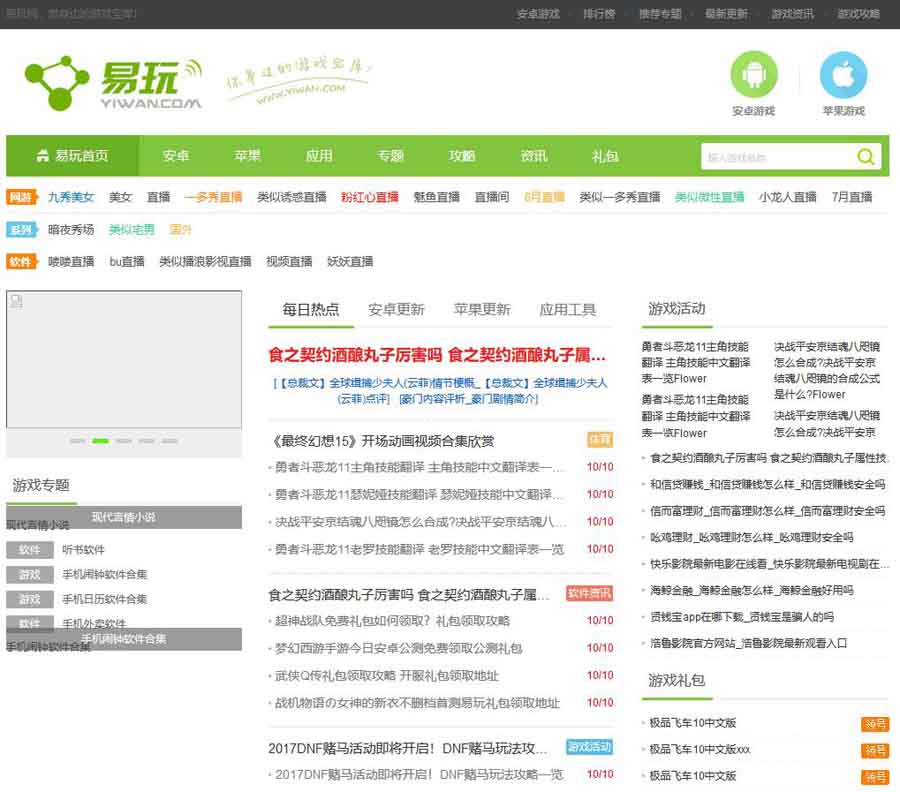
Task: Open the 应用工具 tab
Action: 567,310
